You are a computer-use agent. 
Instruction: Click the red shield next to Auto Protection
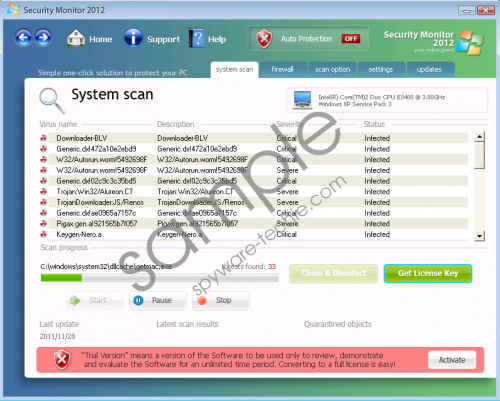click(264, 39)
